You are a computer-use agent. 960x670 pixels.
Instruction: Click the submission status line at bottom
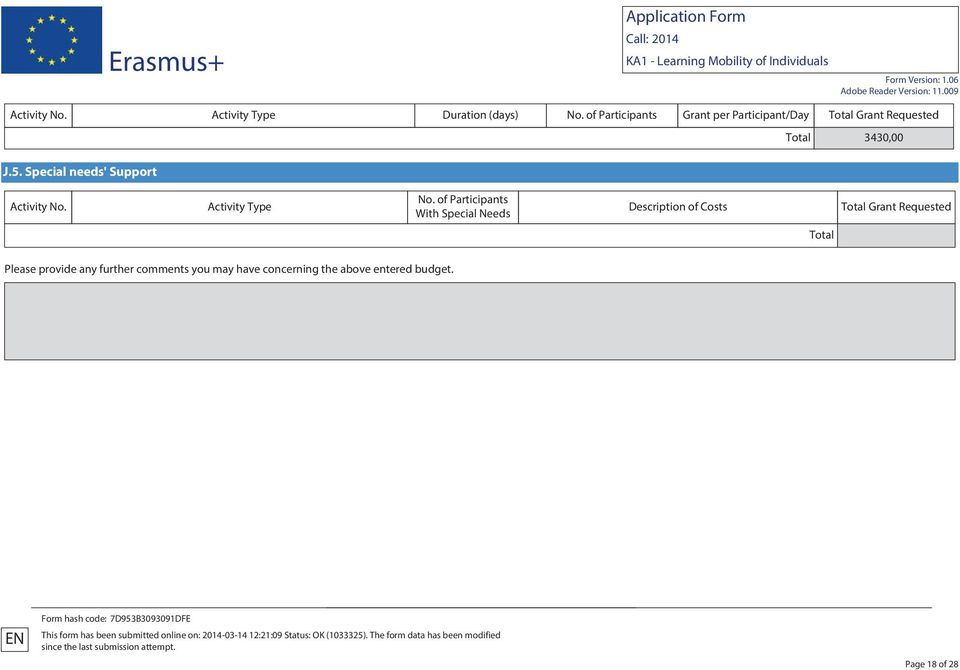[x=271, y=641]
